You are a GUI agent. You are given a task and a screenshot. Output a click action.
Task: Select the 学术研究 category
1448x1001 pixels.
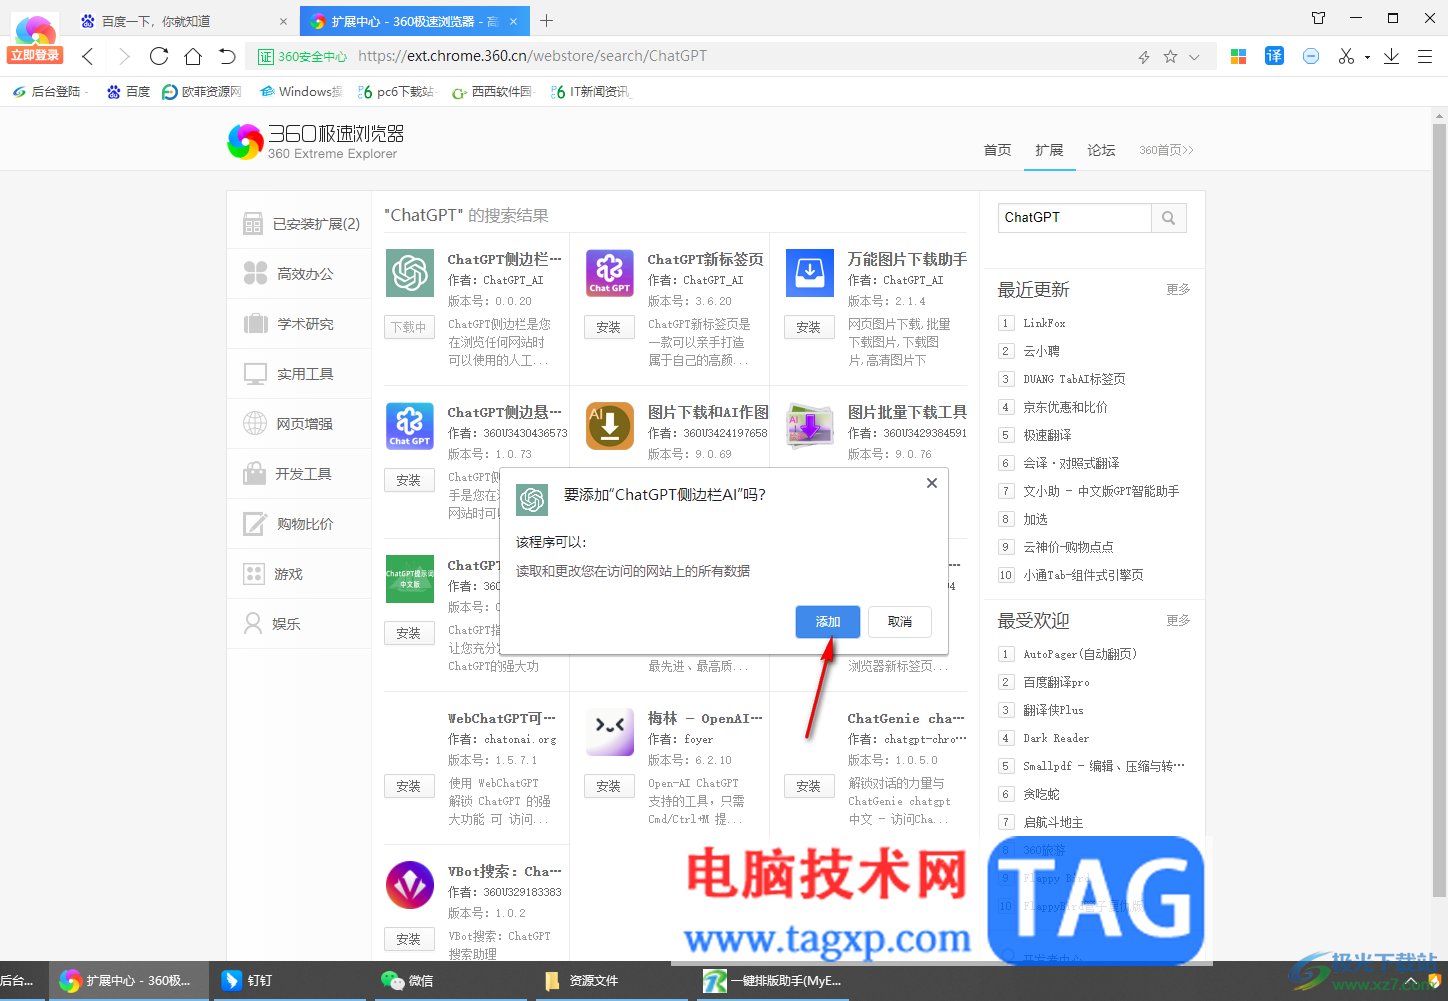coord(299,324)
